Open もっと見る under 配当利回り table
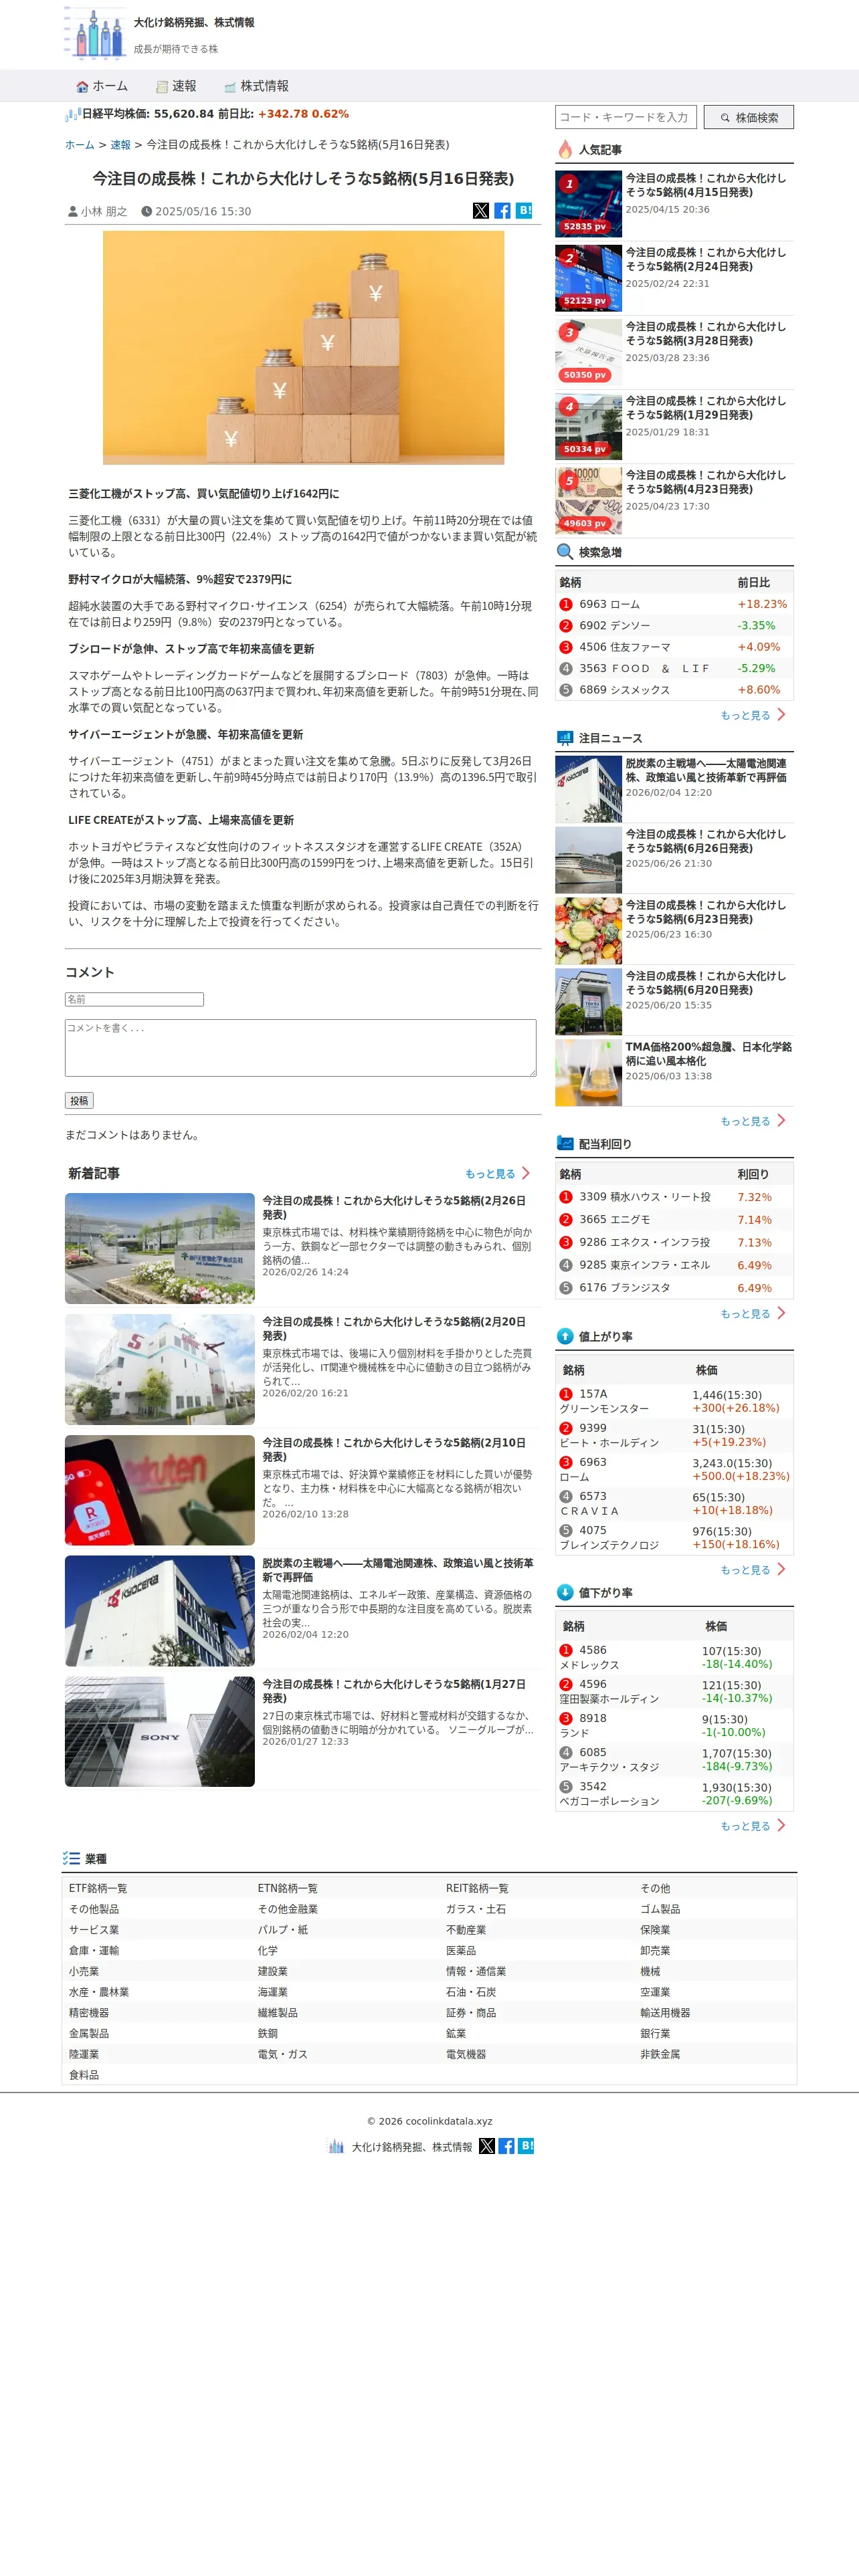859x2576 pixels. tap(753, 1314)
